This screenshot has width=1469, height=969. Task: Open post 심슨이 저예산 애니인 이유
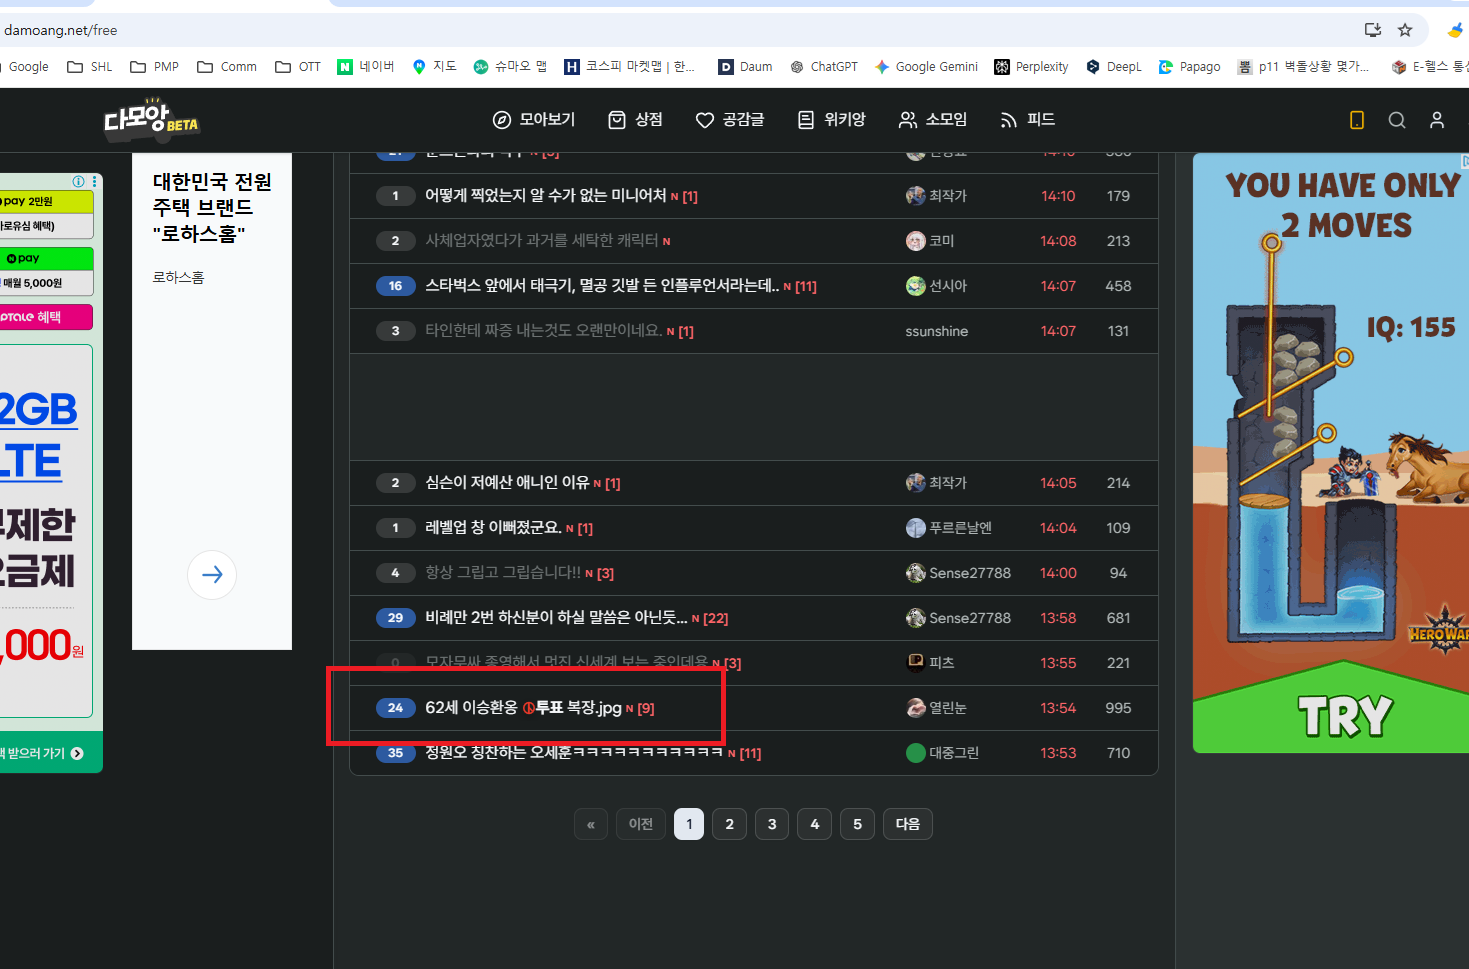(x=508, y=483)
